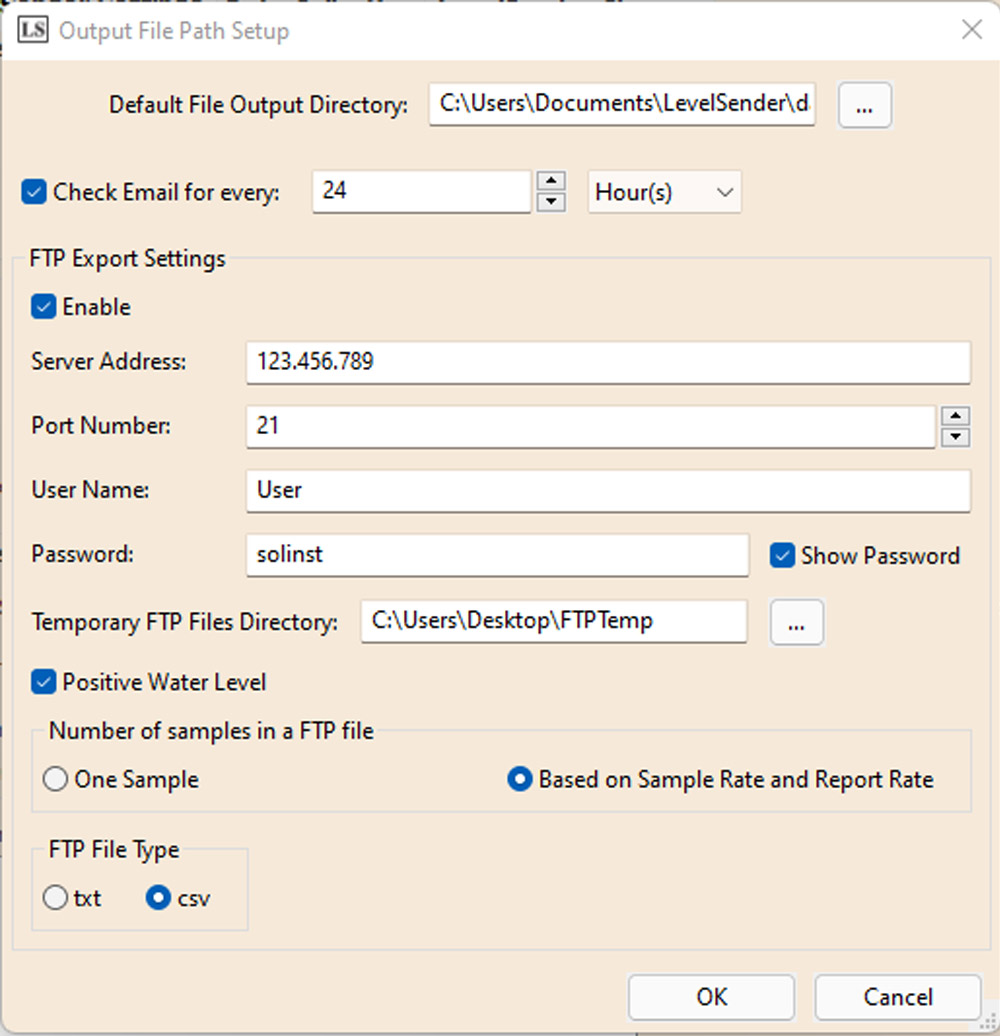Browse for the Temporary FTP Files Directory

point(796,622)
